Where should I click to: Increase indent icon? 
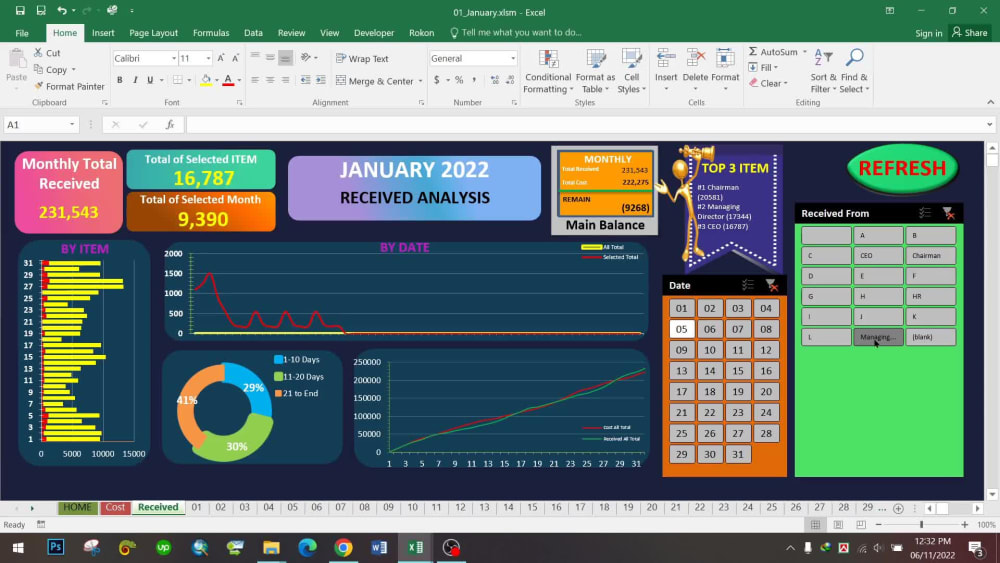[x=320, y=80]
